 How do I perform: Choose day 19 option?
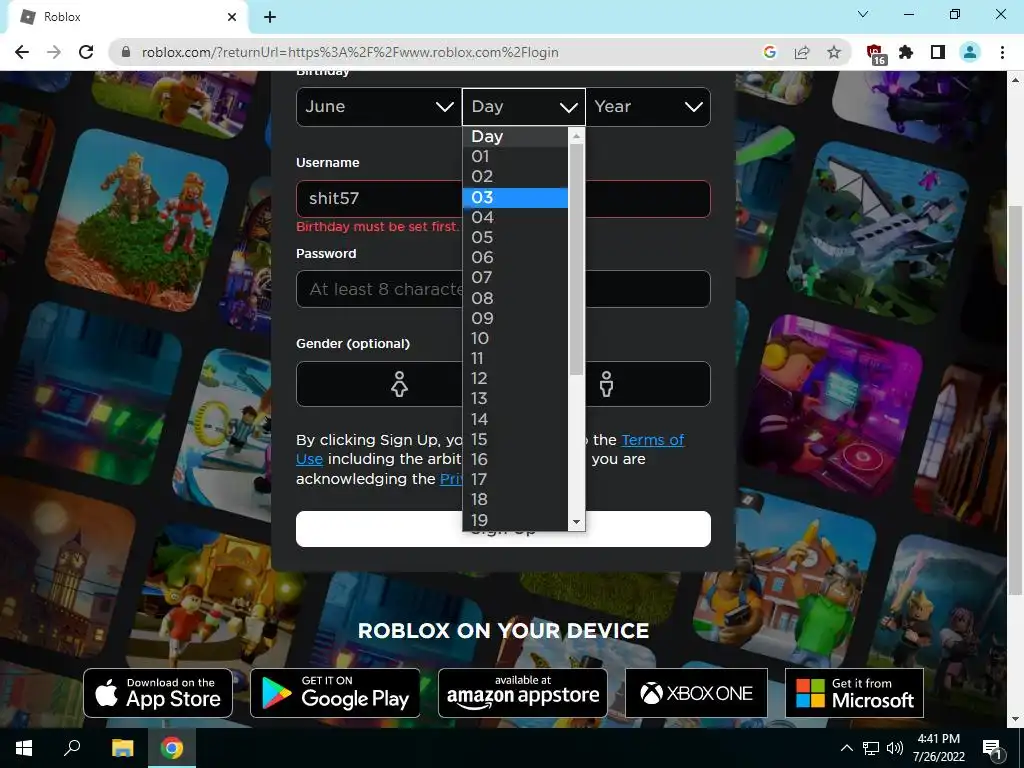pyautogui.click(x=515, y=520)
